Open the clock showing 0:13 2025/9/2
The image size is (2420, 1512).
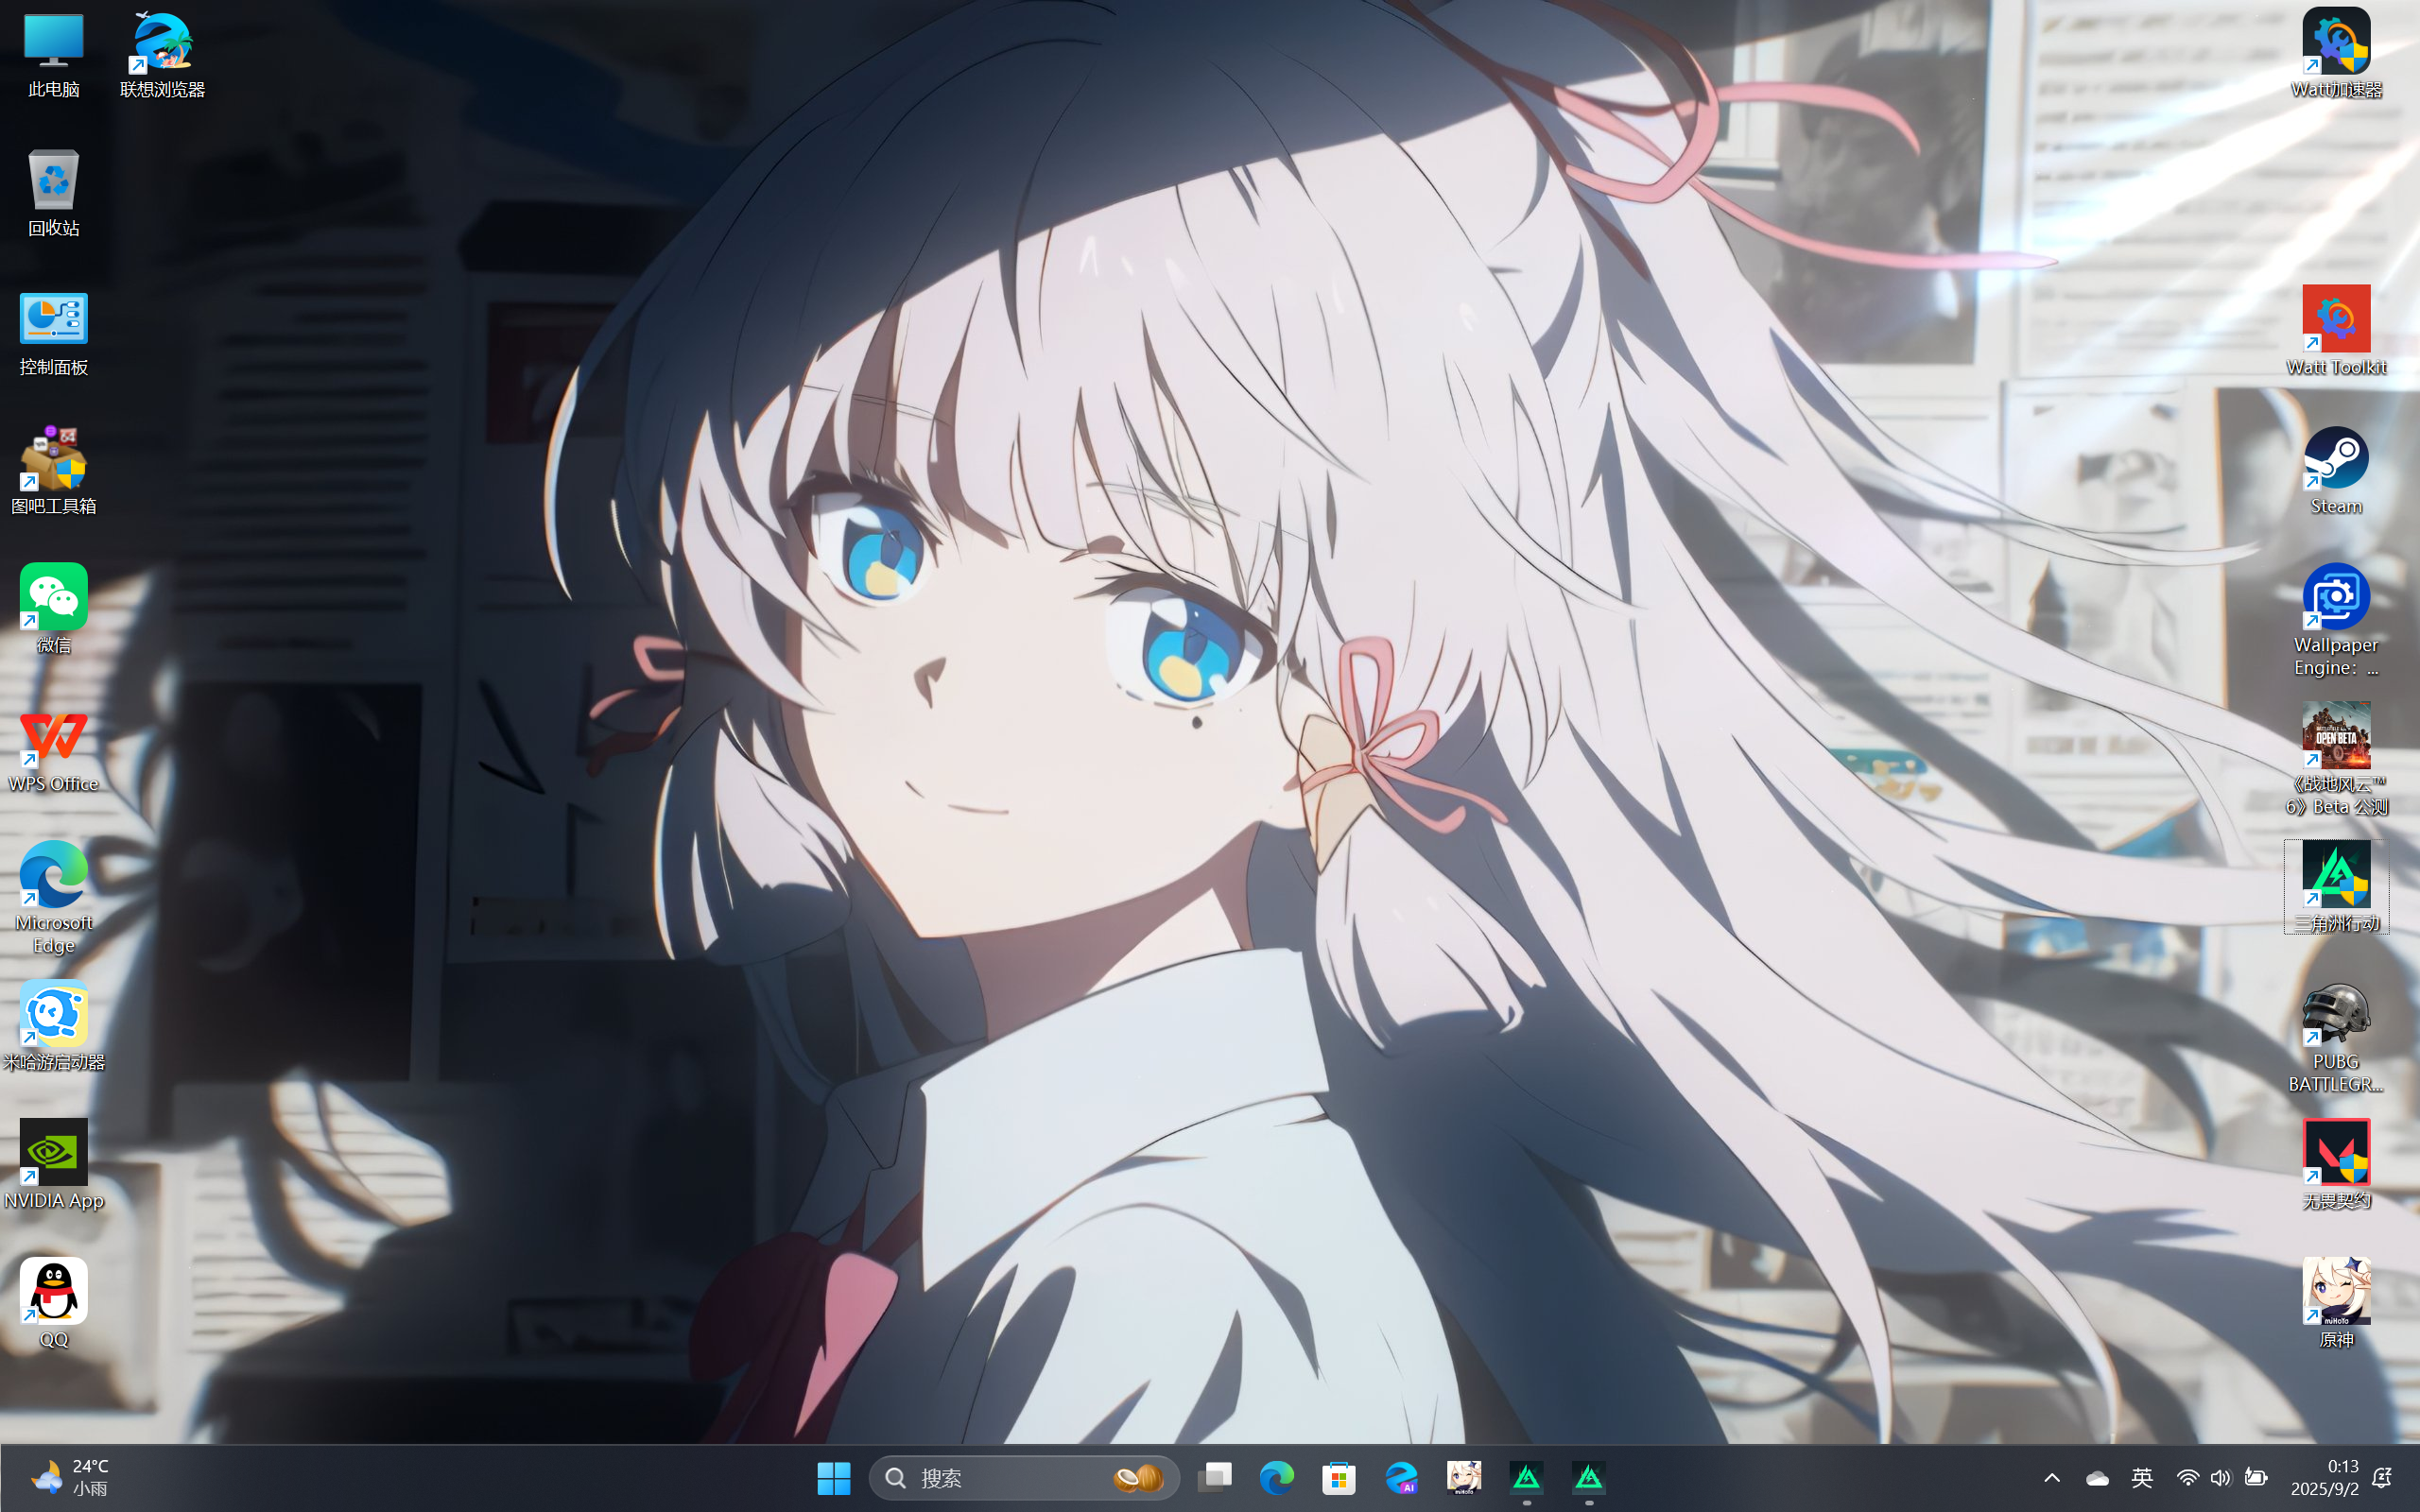pyautogui.click(x=2326, y=1478)
